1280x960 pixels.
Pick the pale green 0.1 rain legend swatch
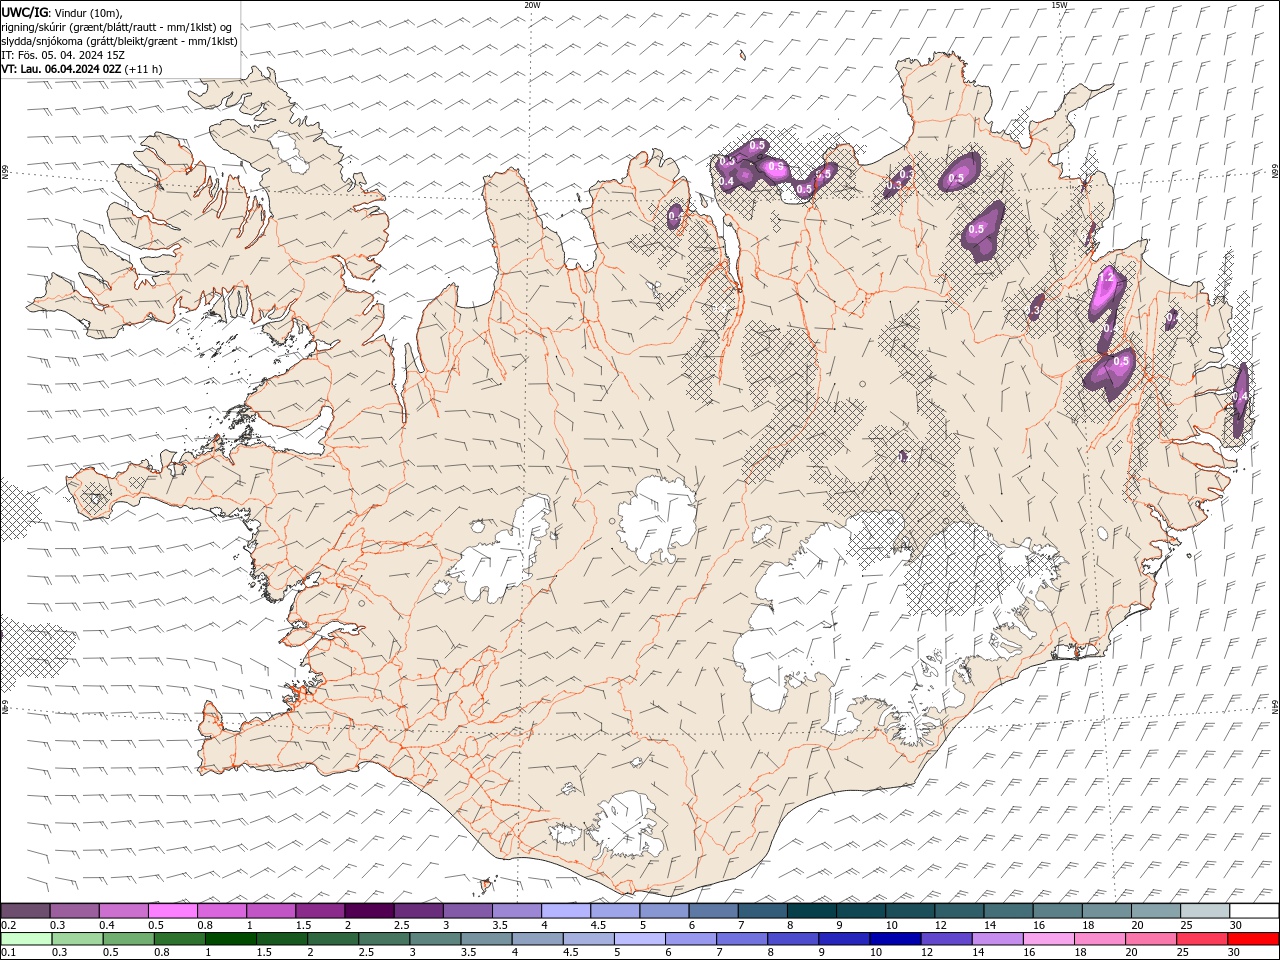[26, 939]
